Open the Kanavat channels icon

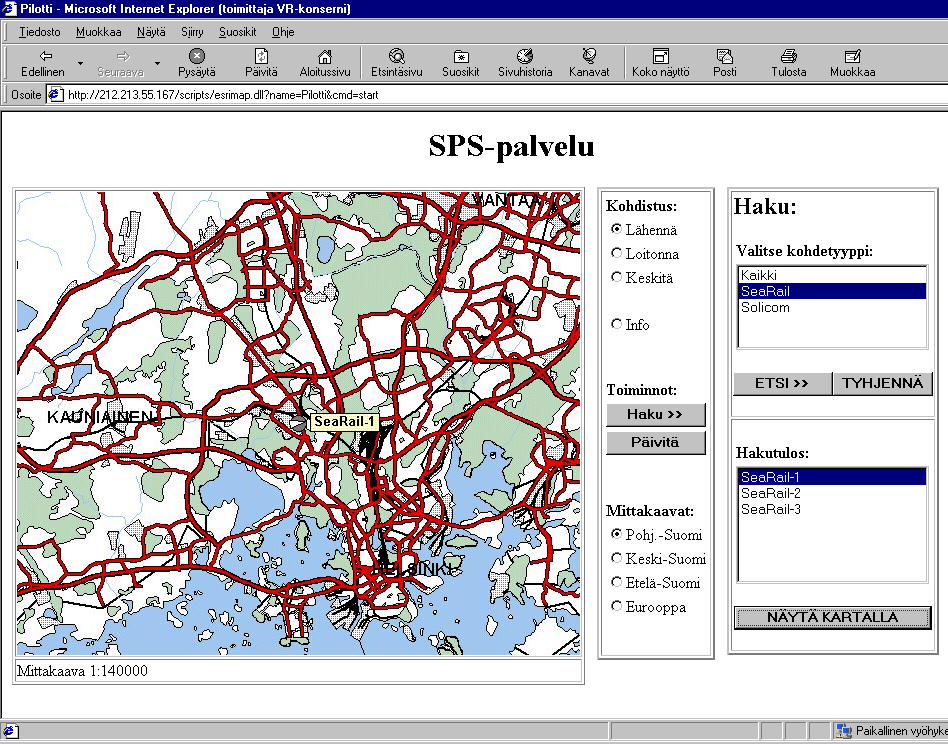589,56
